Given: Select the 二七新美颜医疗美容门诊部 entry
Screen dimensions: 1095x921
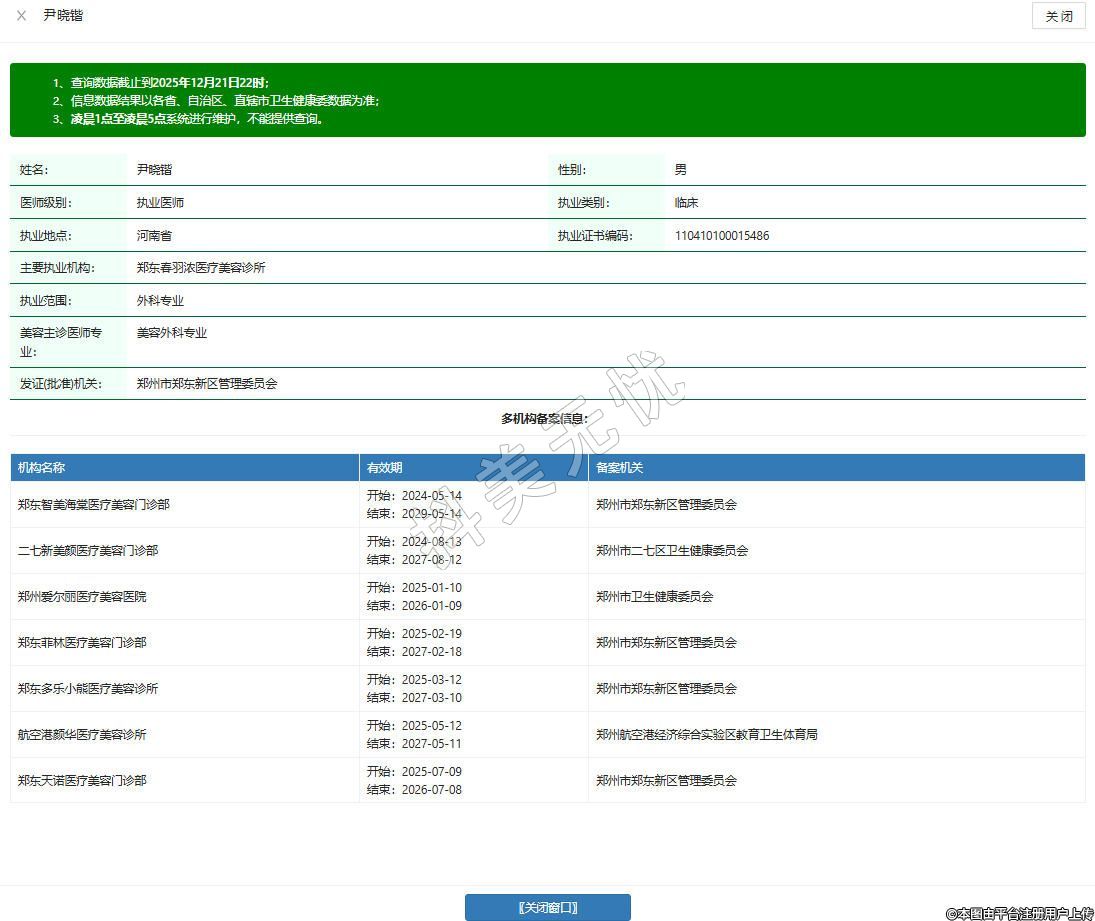Looking at the screenshot, I should [x=88, y=551].
